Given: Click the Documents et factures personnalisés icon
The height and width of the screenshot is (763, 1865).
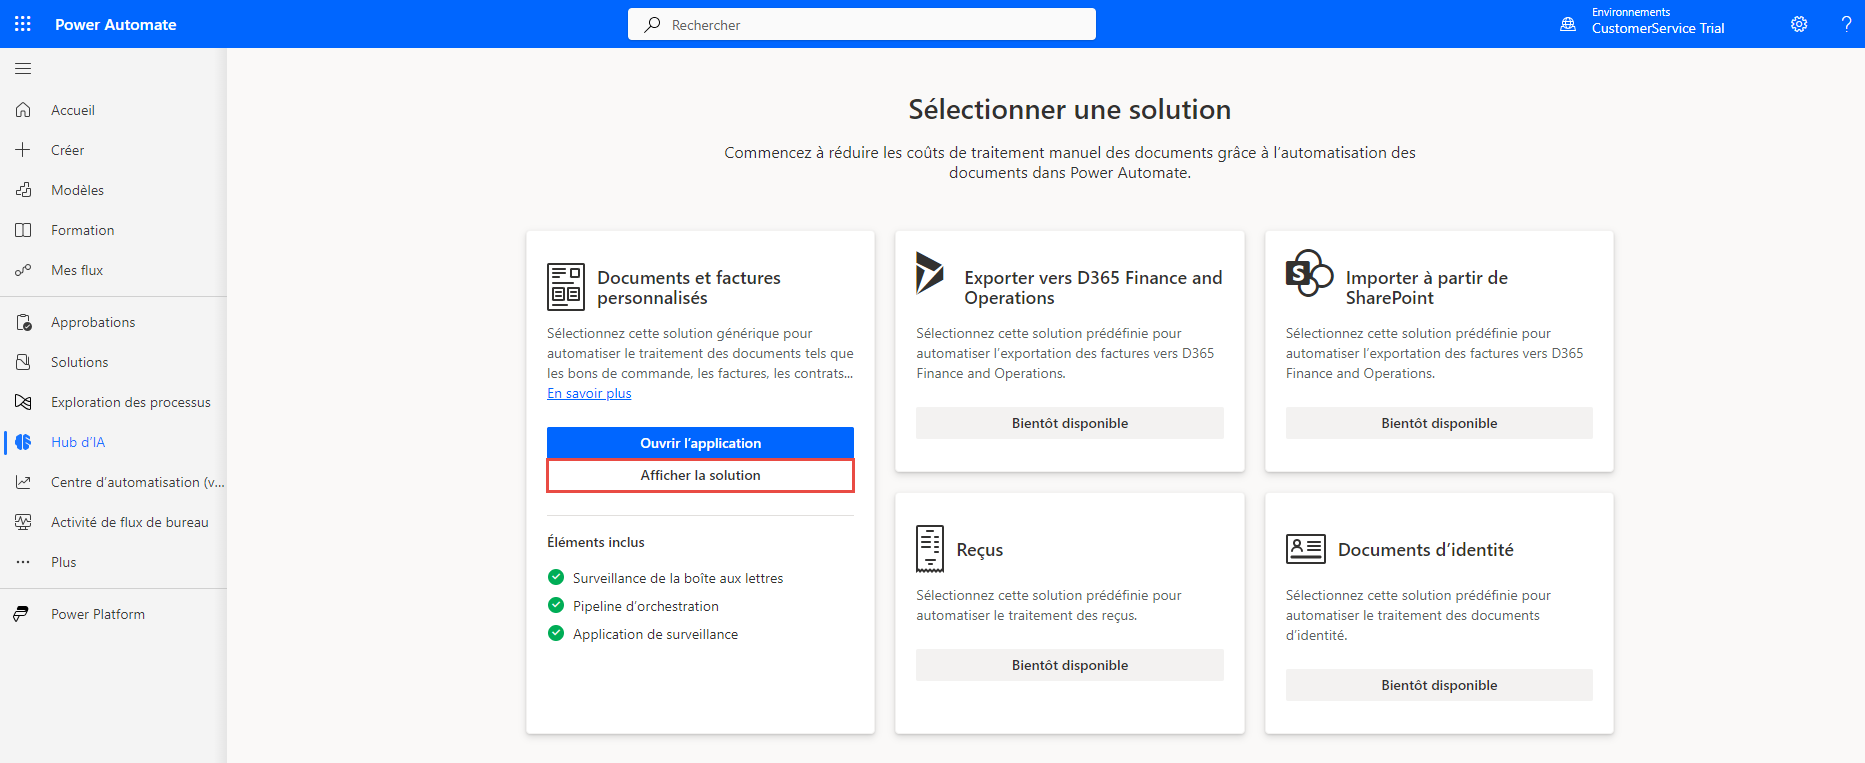Looking at the screenshot, I should [x=566, y=287].
